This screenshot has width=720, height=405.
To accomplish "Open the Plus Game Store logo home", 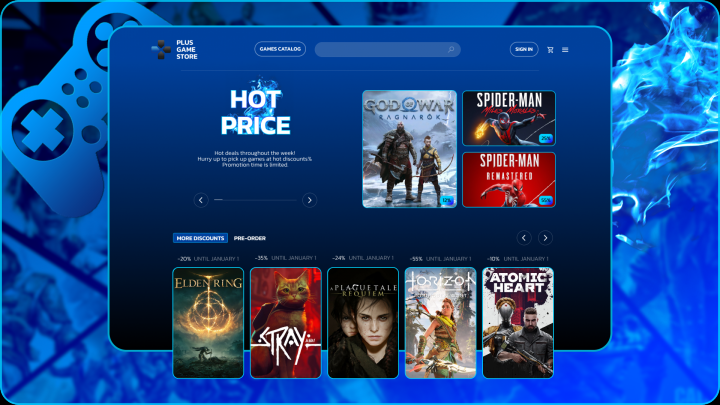I will coord(174,50).
